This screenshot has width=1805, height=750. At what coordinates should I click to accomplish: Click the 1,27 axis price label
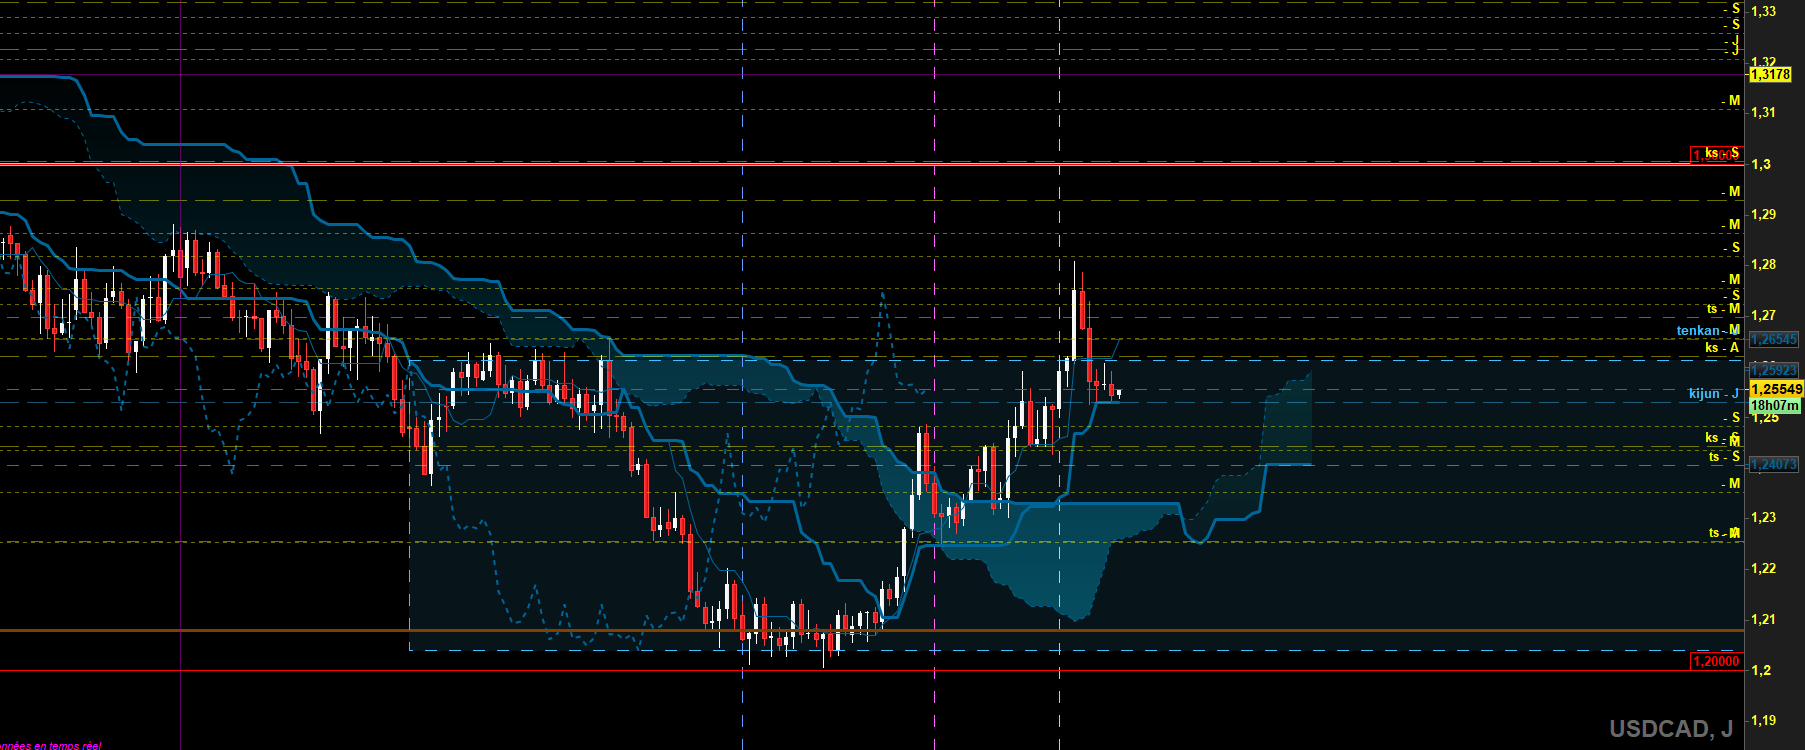pos(1763,315)
